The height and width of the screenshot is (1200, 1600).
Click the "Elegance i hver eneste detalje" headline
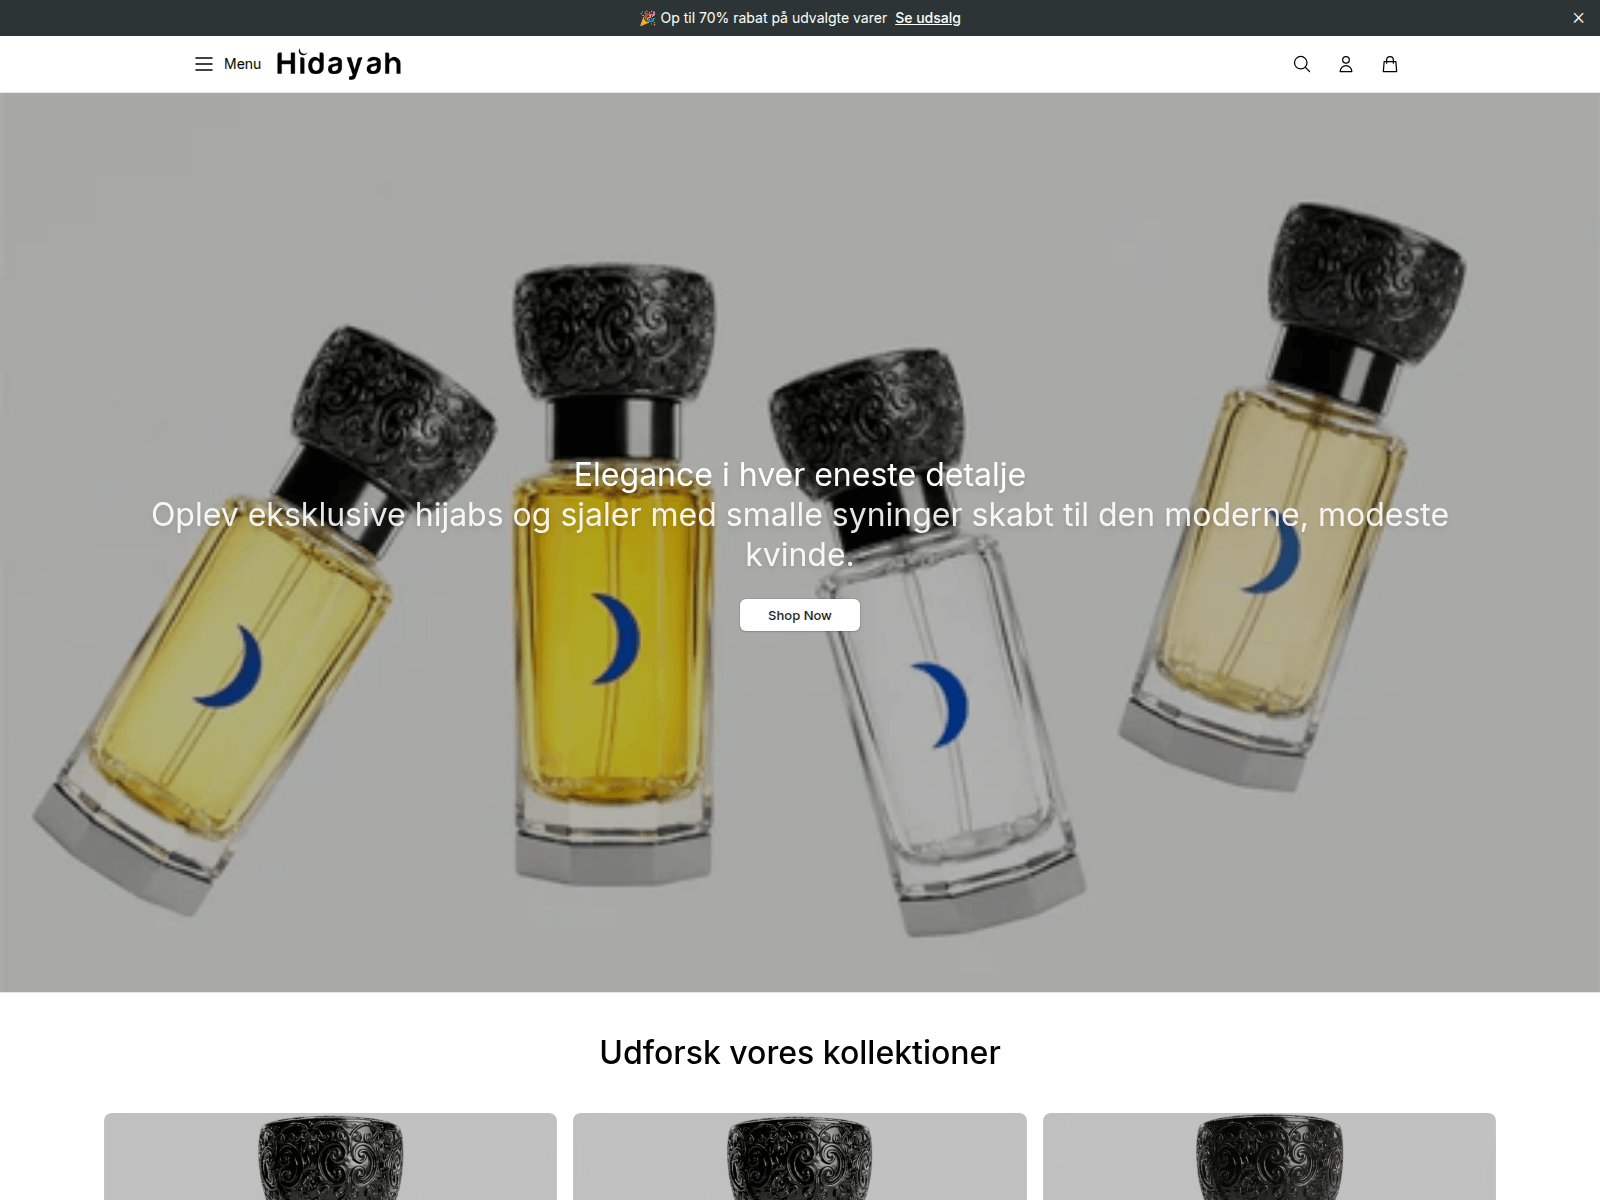pos(800,474)
